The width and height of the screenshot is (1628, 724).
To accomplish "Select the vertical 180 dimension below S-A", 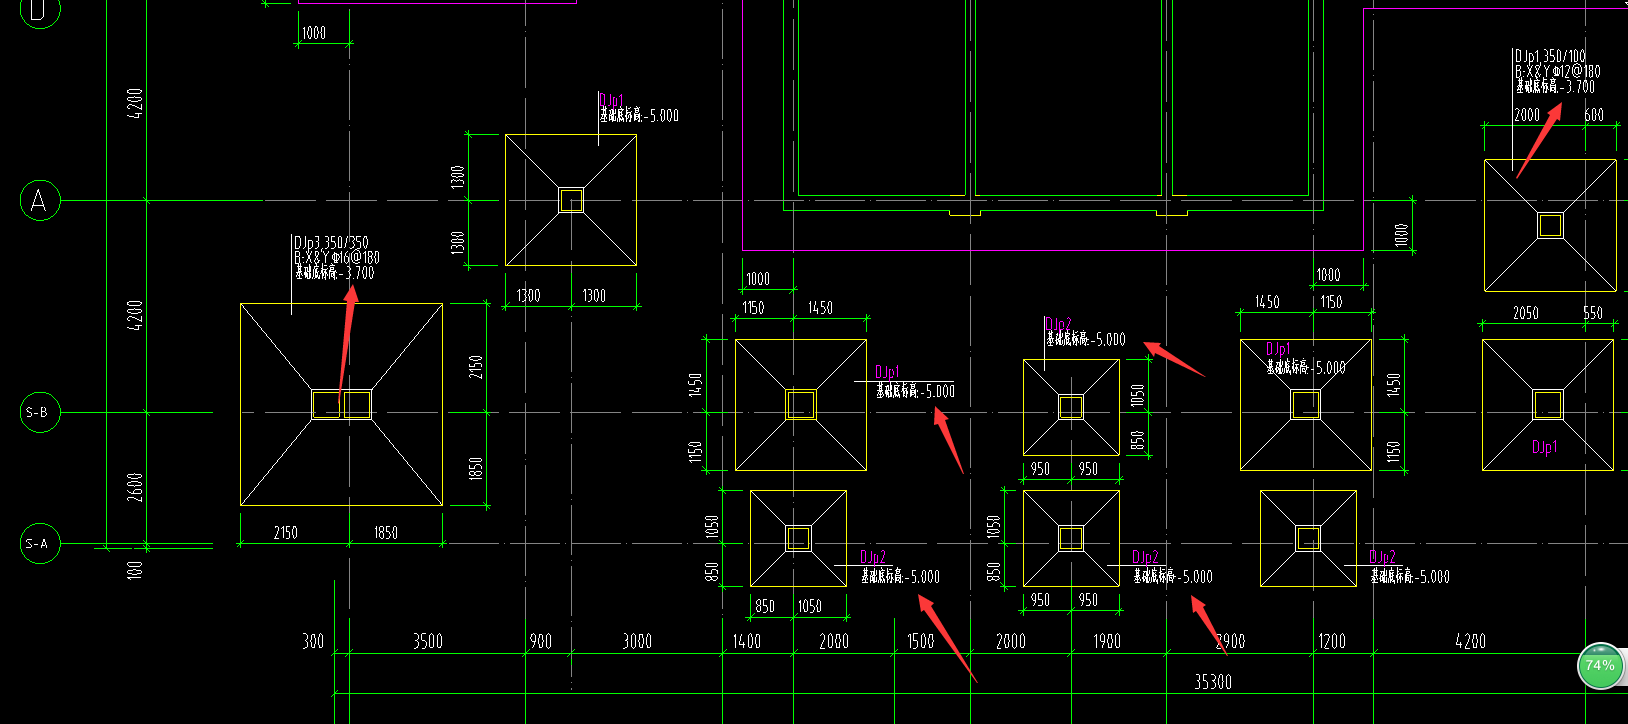I will 135,570.
